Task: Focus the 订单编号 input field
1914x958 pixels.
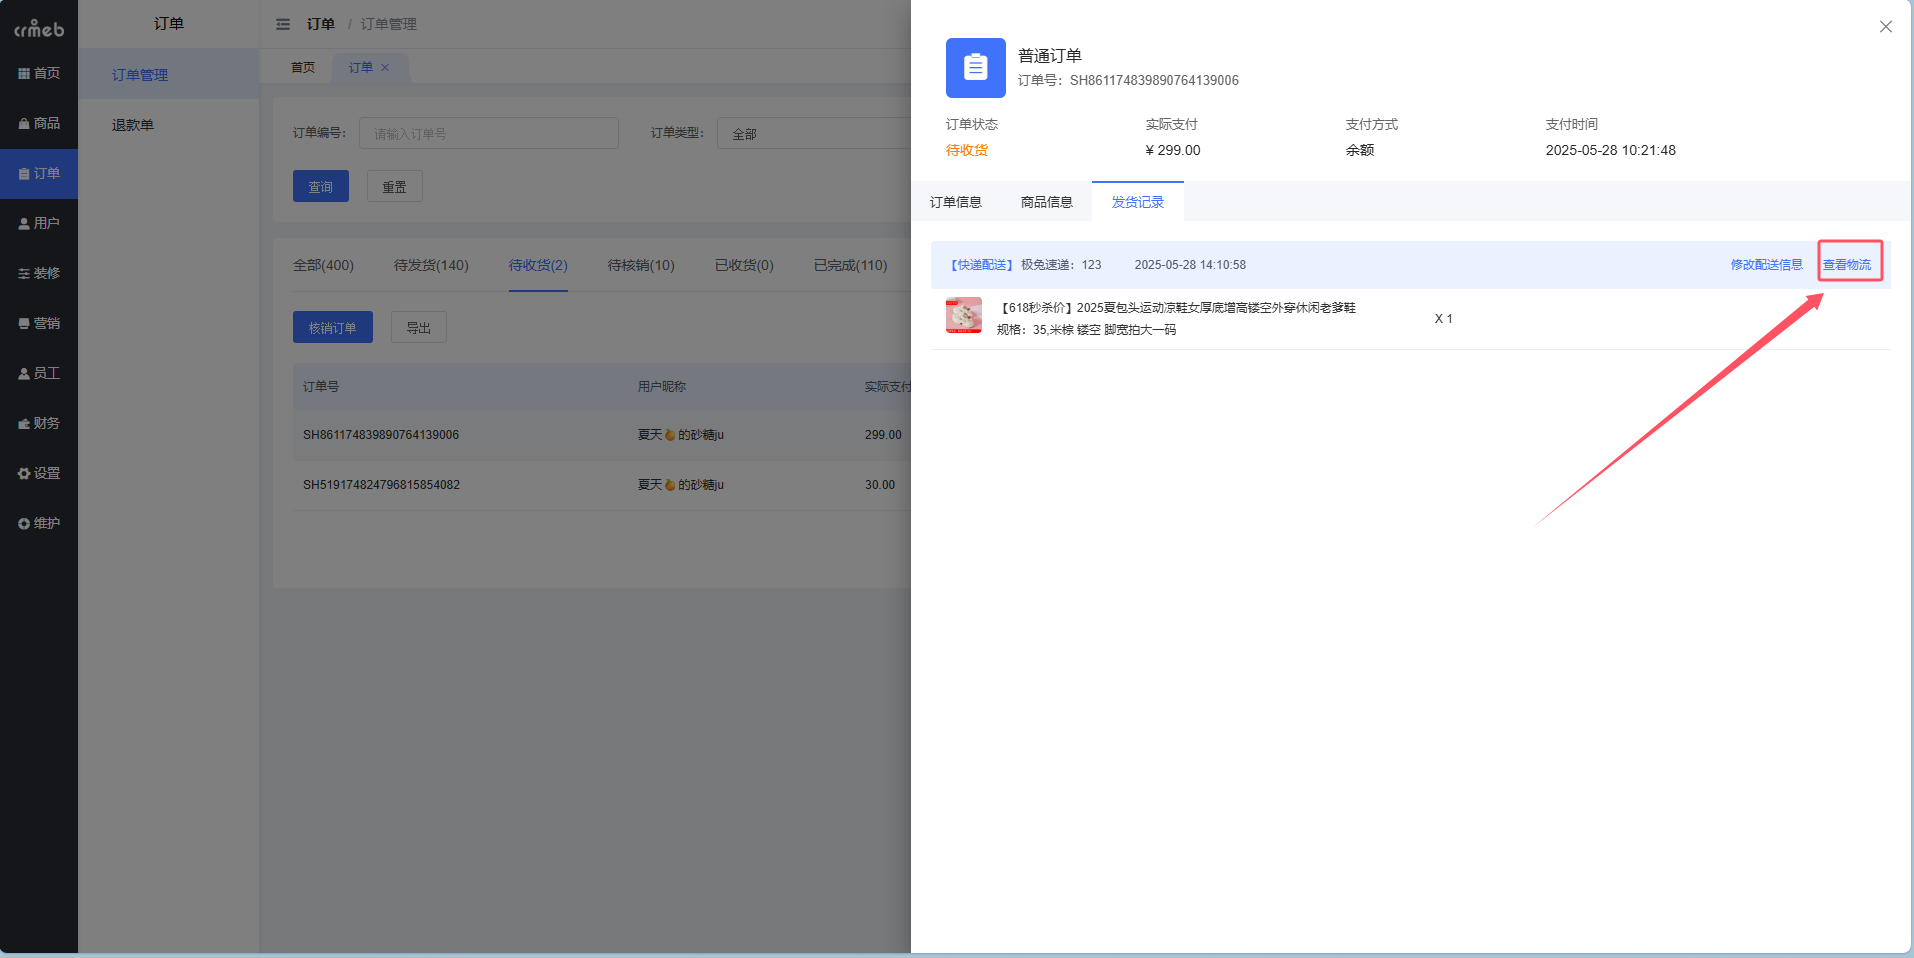Action: [488, 133]
